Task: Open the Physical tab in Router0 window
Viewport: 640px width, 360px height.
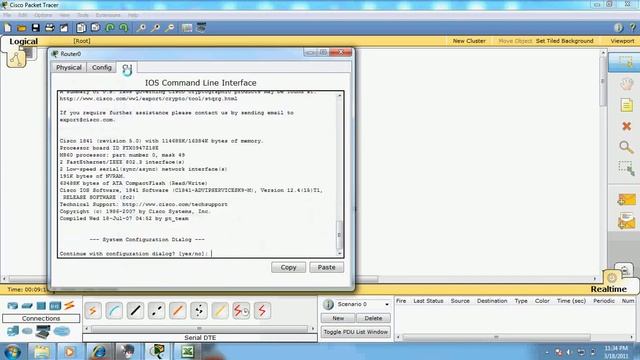Action: [69, 68]
